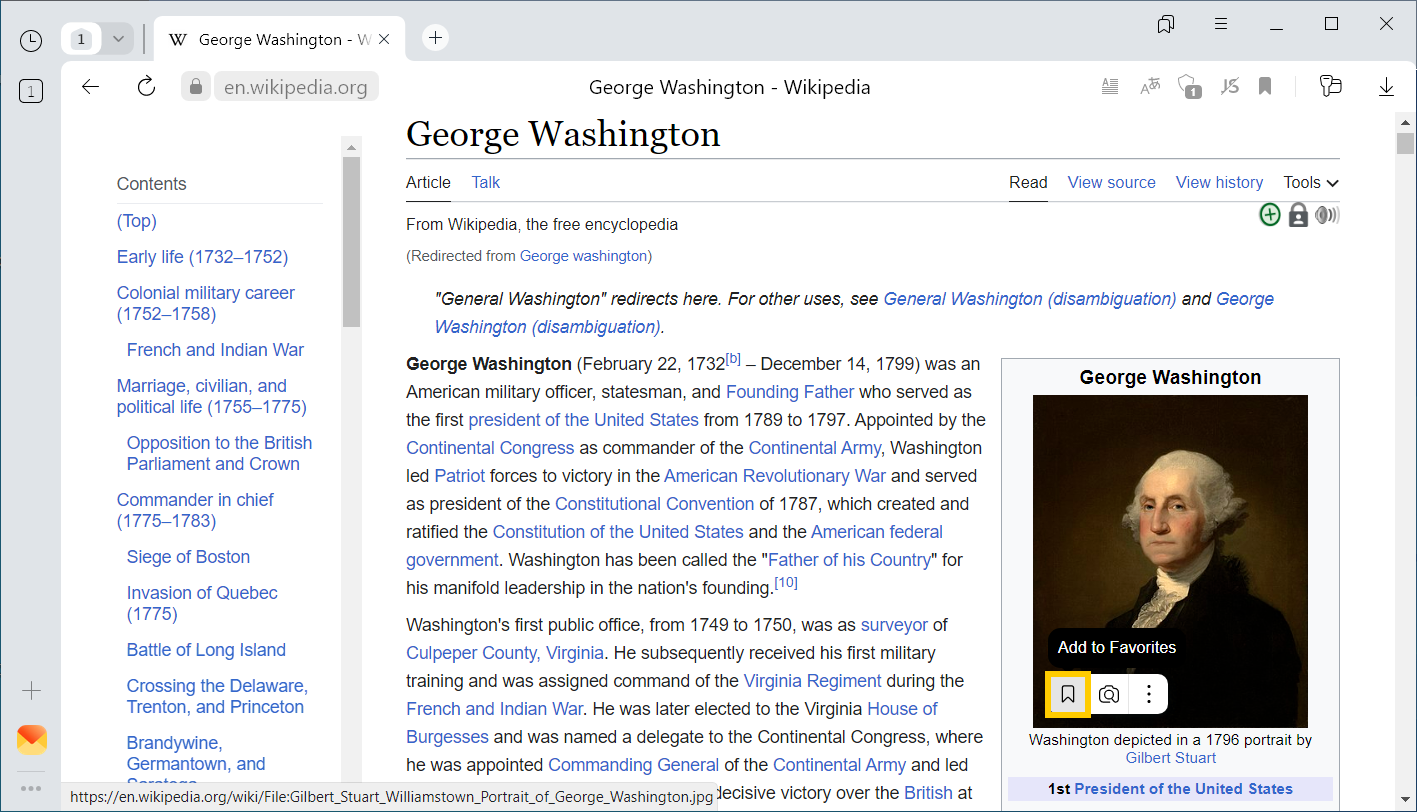Follow the Continental Congress link
Image resolution: width=1417 pixels, height=812 pixels.
(490, 448)
